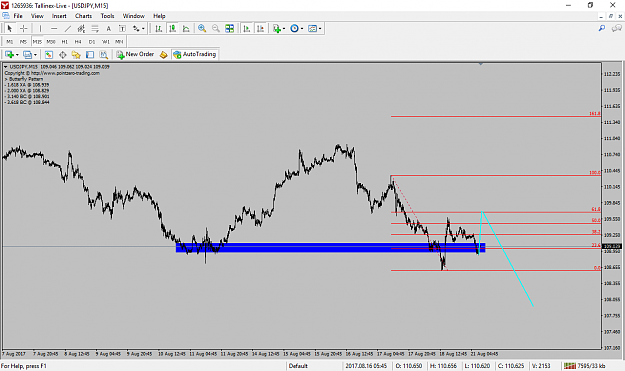Open the Market Watch panel icon
The width and height of the screenshot is (625, 371).
pyautogui.click(x=49, y=55)
